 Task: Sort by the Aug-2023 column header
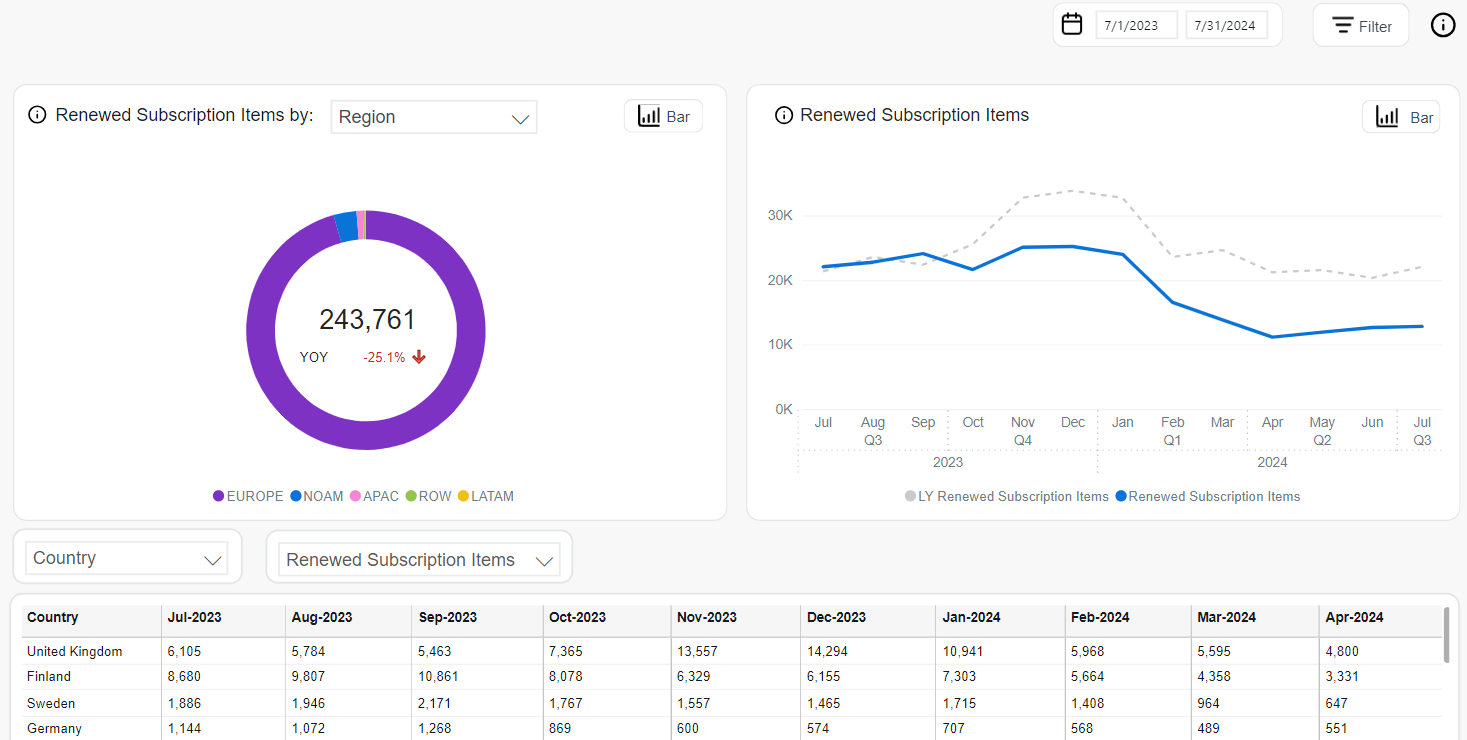pyautogui.click(x=349, y=618)
